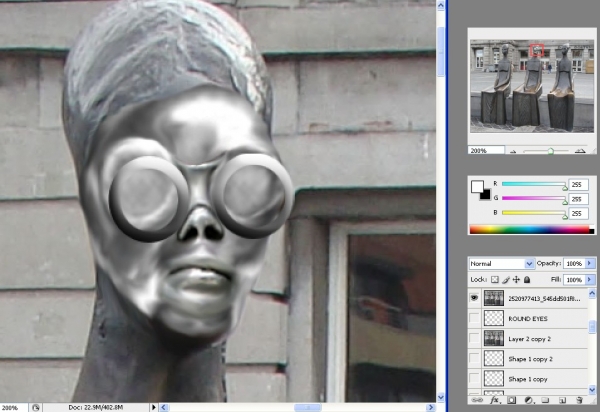Open the layer style fx menu

click(x=494, y=401)
